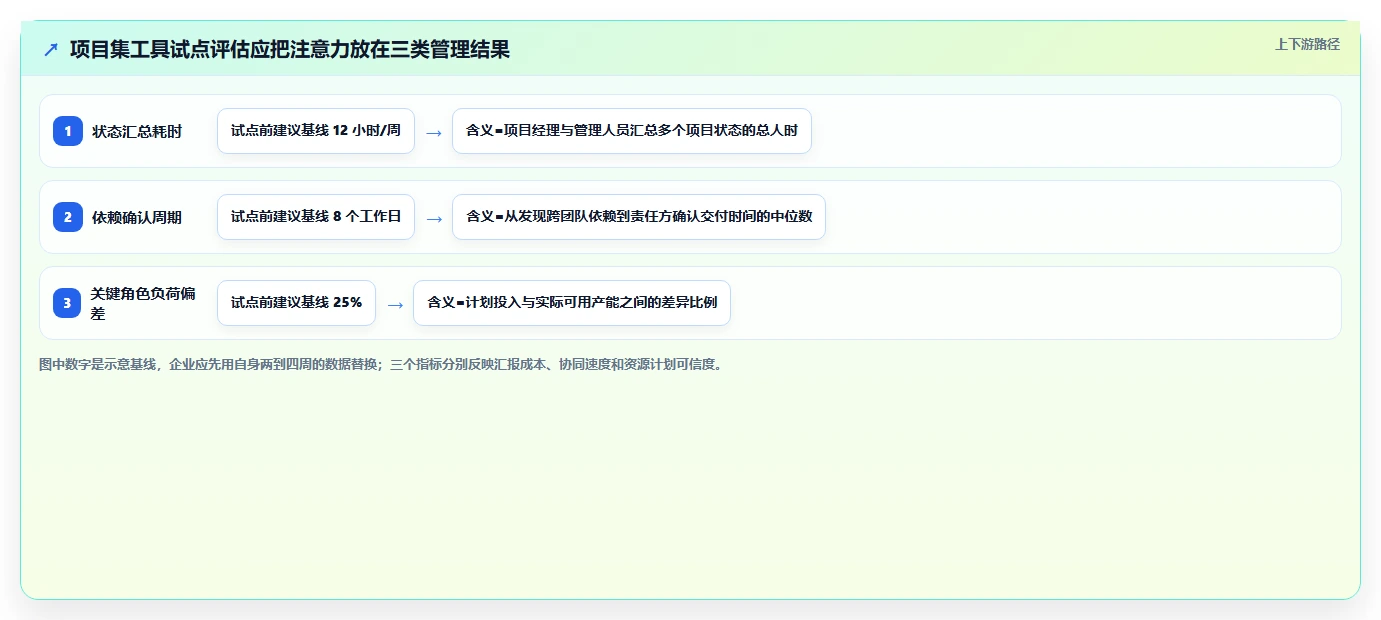Click the arrow after 基线 25%

point(395,304)
